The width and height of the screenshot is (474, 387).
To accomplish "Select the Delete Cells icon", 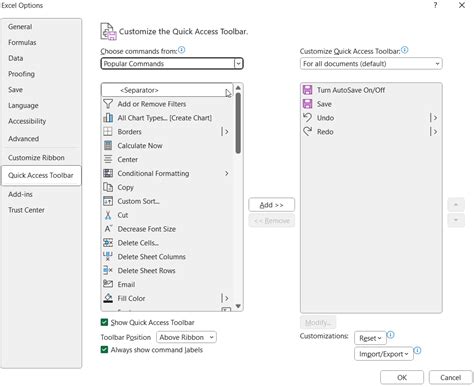I will [x=108, y=243].
